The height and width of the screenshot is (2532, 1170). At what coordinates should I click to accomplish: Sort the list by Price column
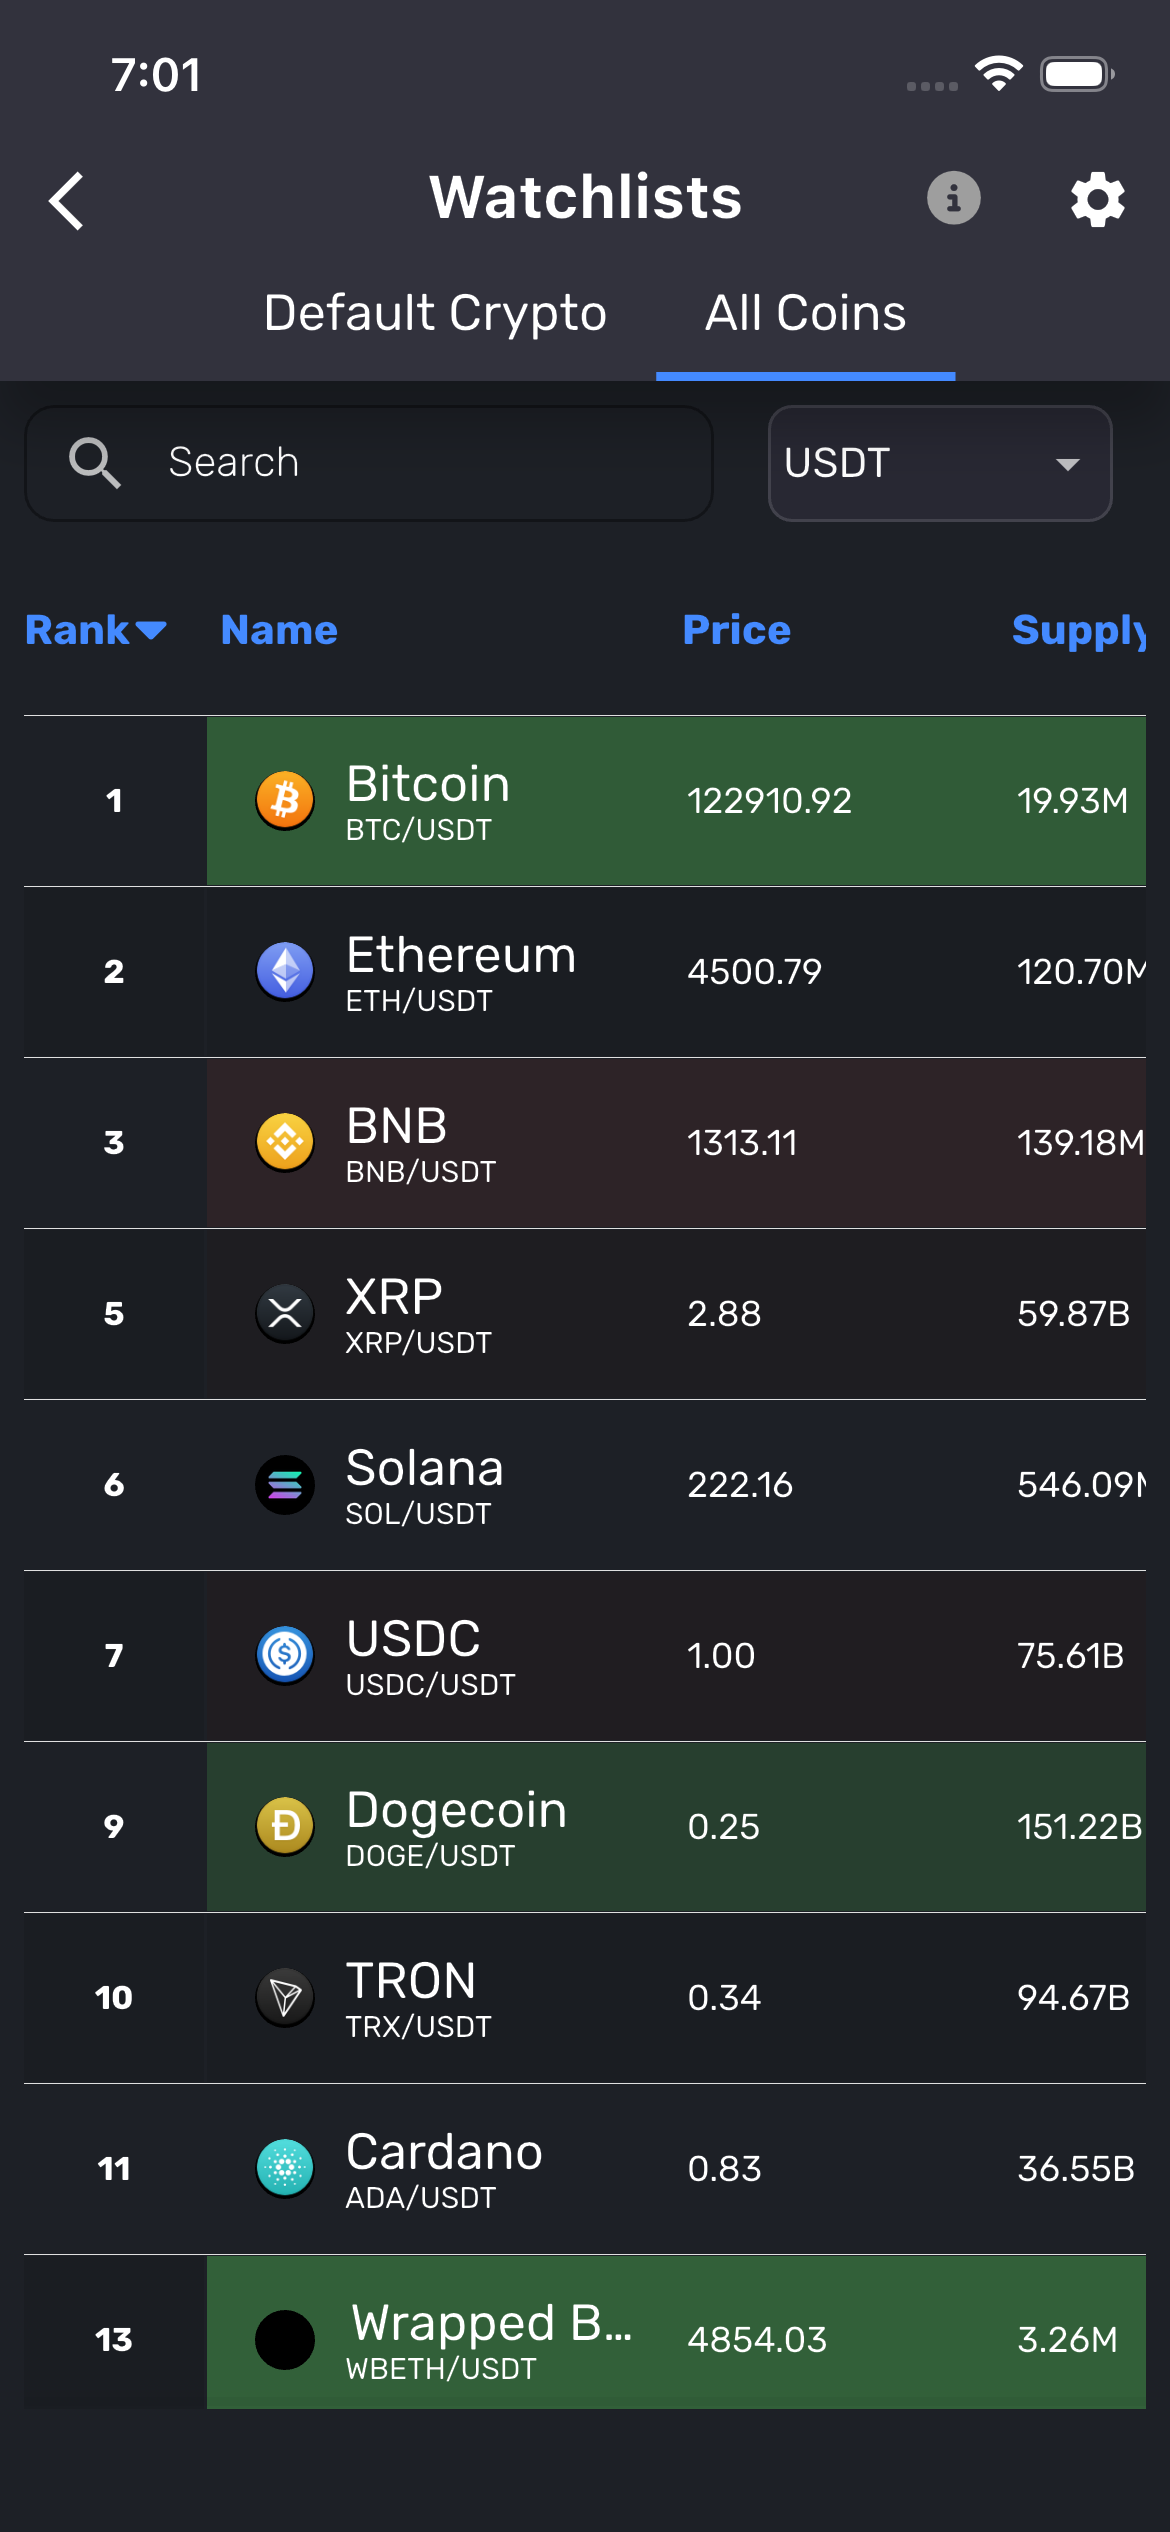coord(736,631)
